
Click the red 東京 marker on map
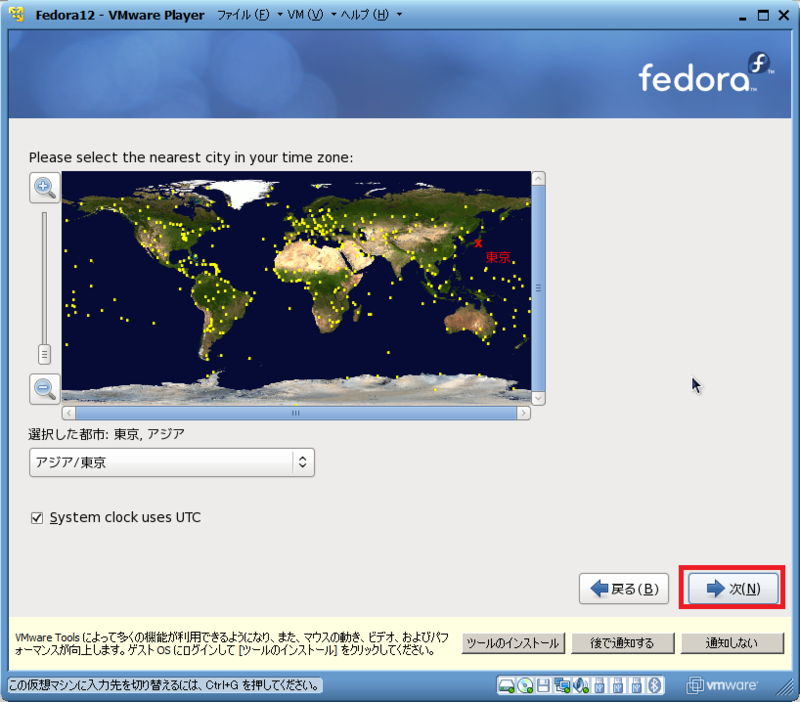[x=478, y=243]
